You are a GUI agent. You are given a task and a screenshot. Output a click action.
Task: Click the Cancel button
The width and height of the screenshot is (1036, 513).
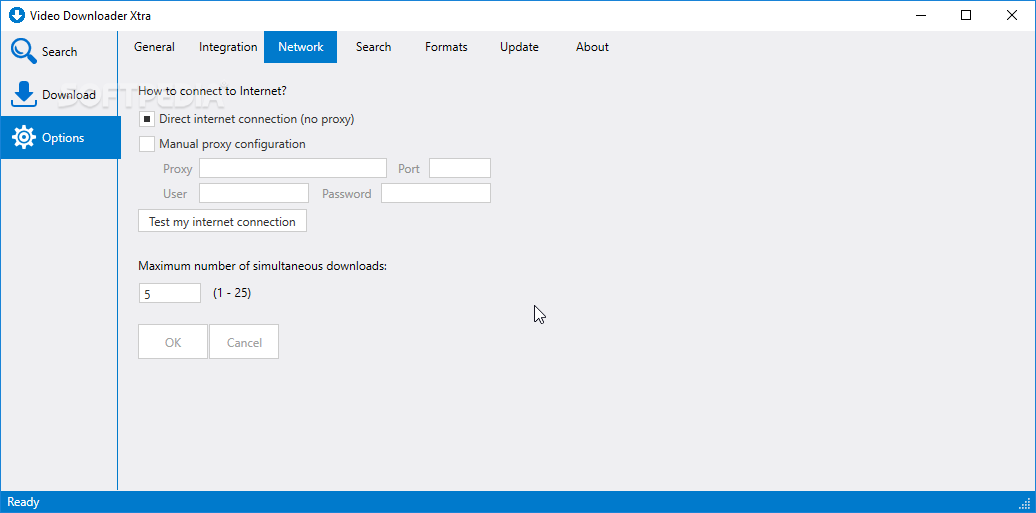point(244,342)
